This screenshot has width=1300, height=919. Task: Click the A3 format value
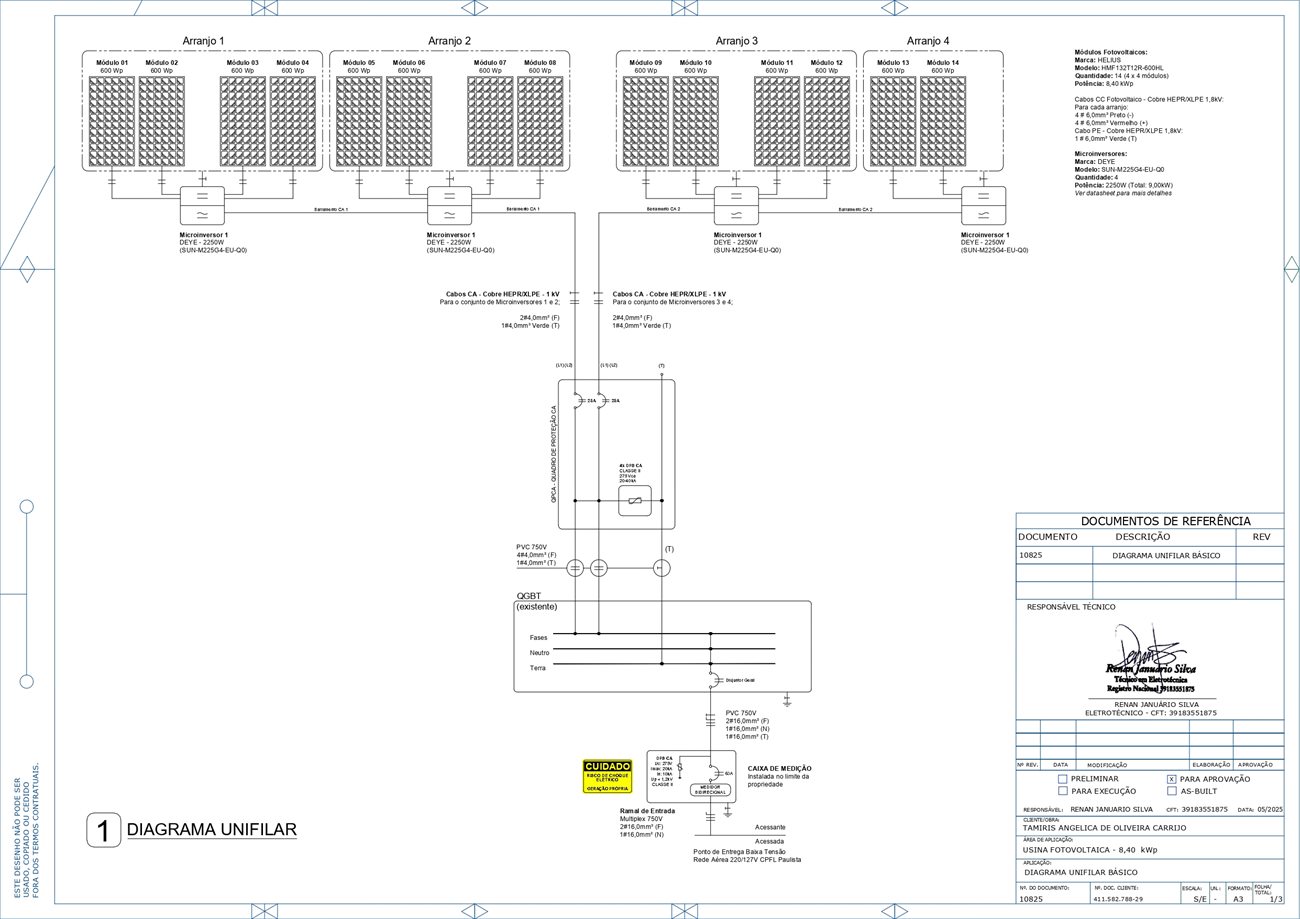1238,899
